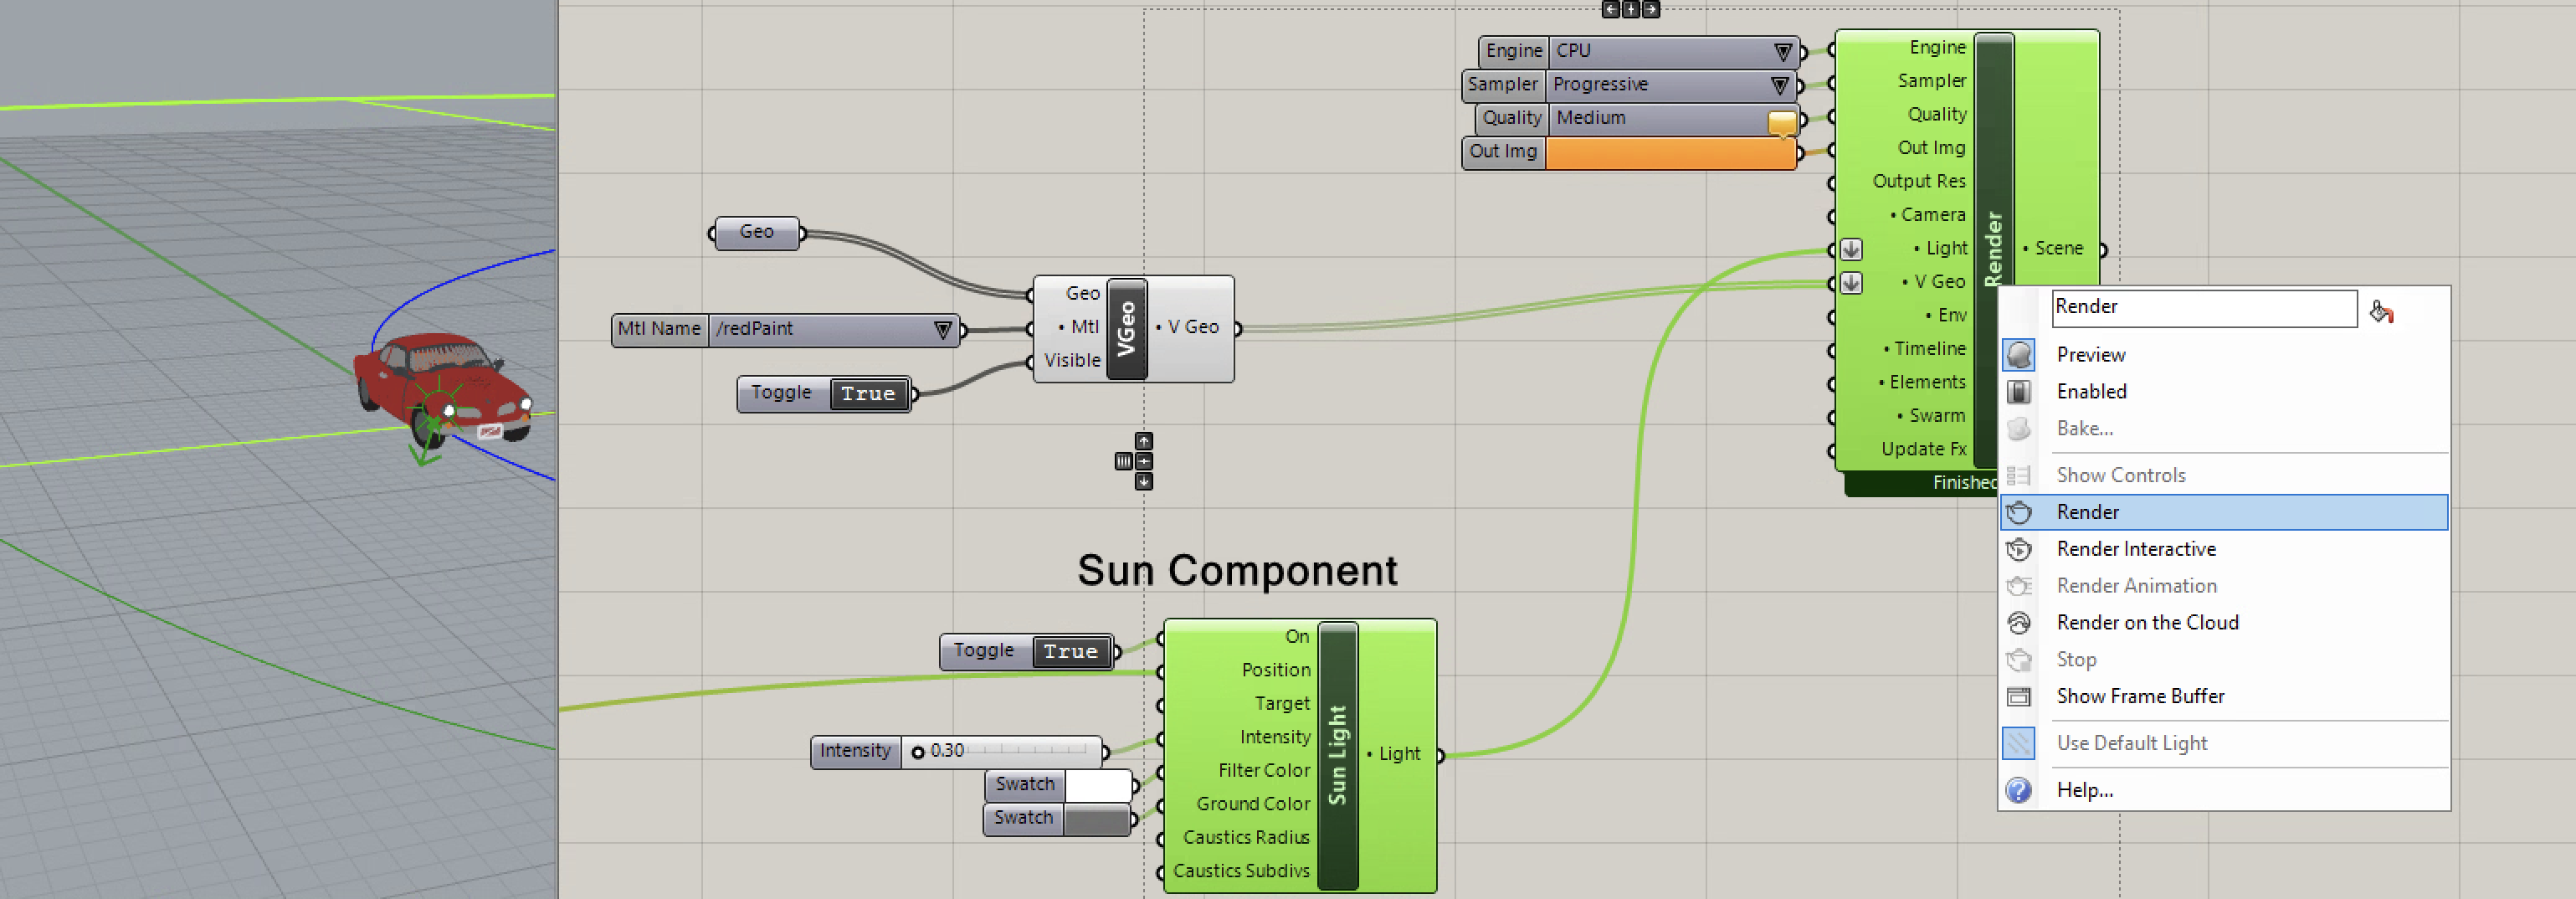Open the Sampler Progressive dropdown
The width and height of the screenshot is (2576, 899).
[x=1779, y=85]
